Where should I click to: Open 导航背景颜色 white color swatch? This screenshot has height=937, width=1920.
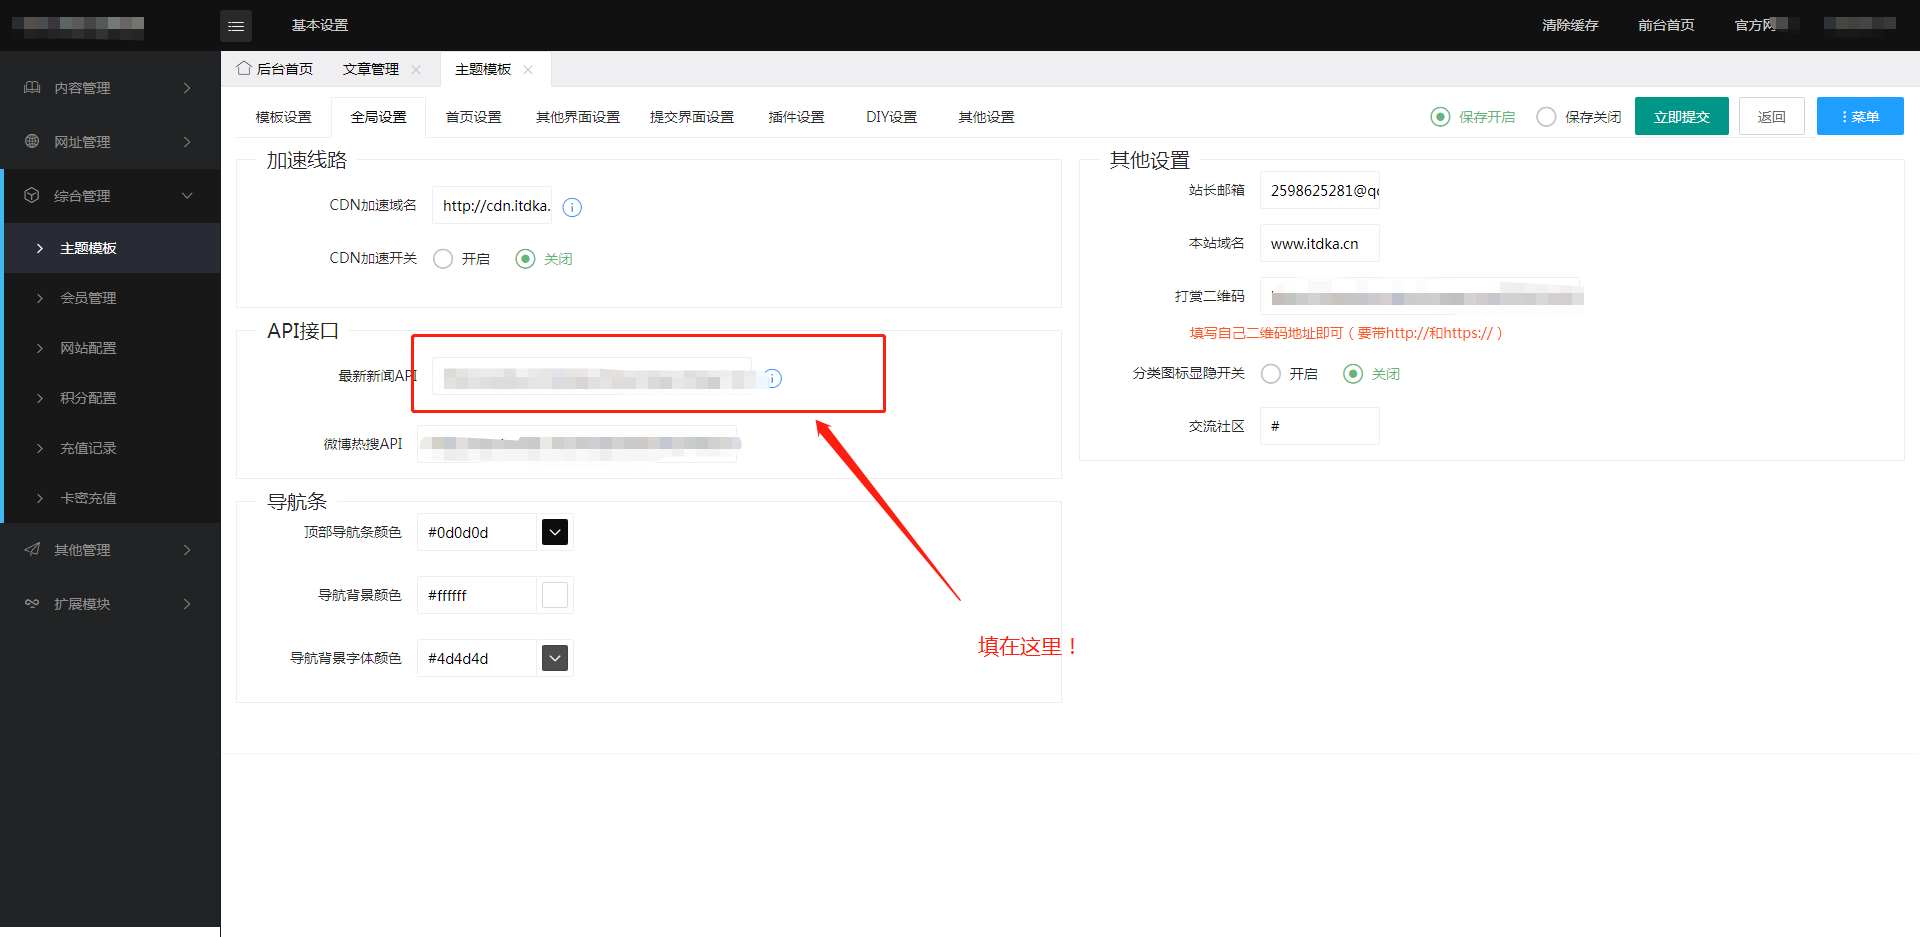tap(555, 595)
